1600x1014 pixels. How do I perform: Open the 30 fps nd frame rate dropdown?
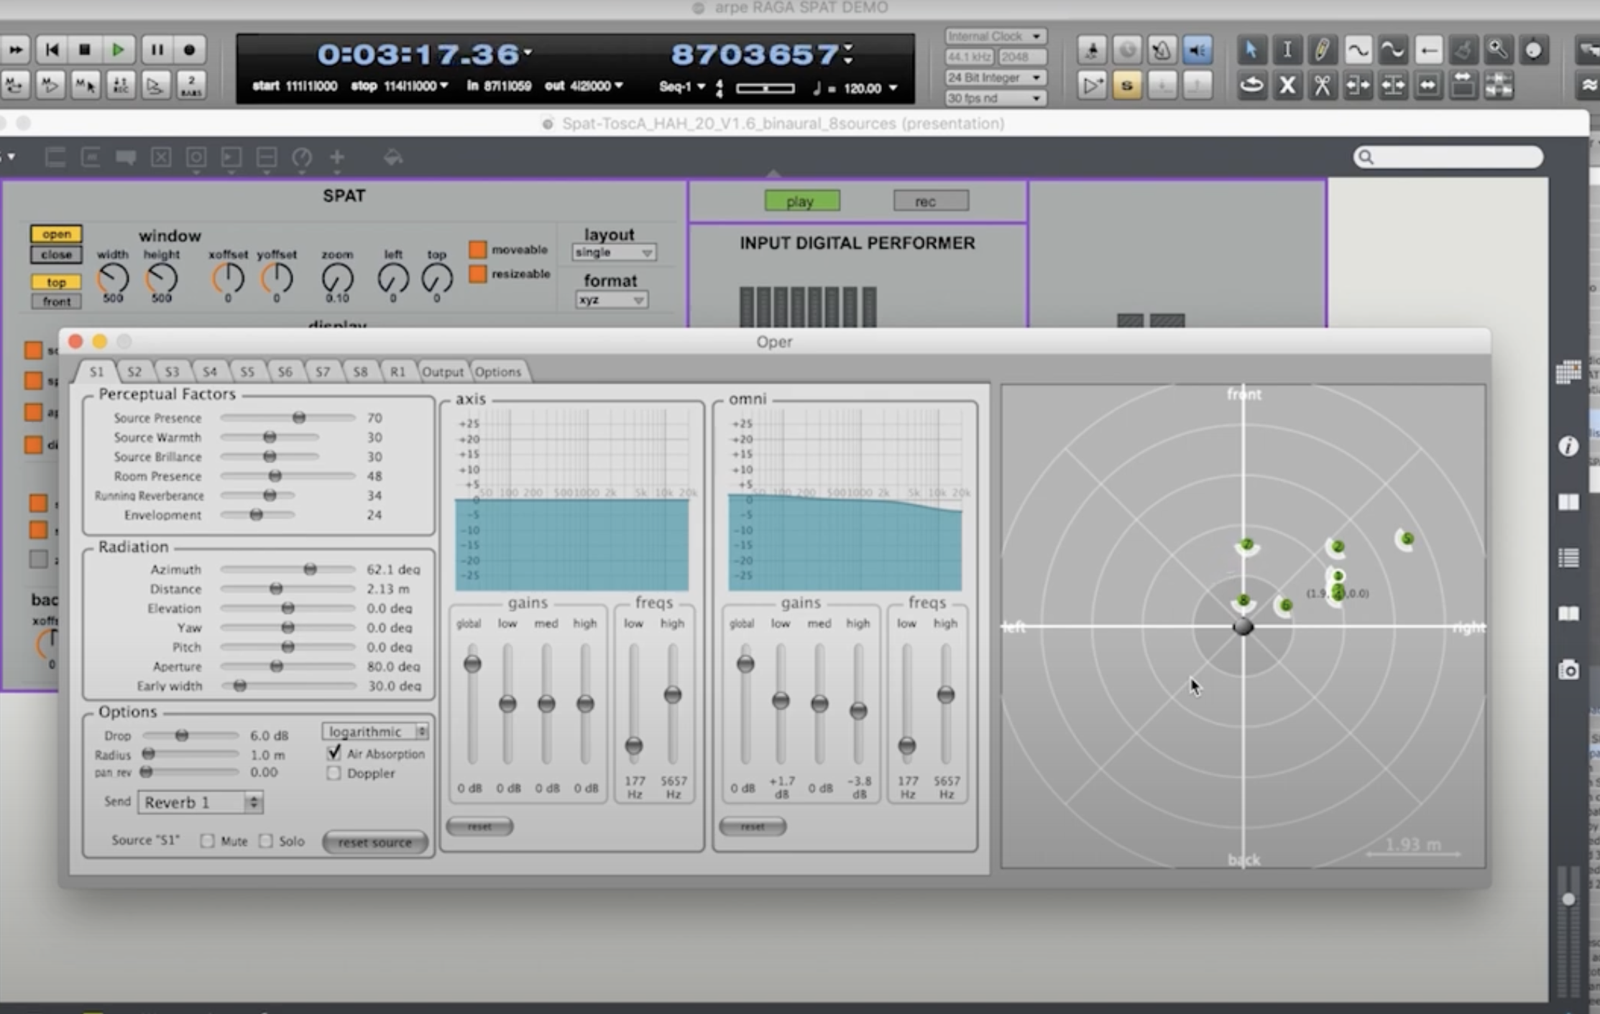(995, 98)
